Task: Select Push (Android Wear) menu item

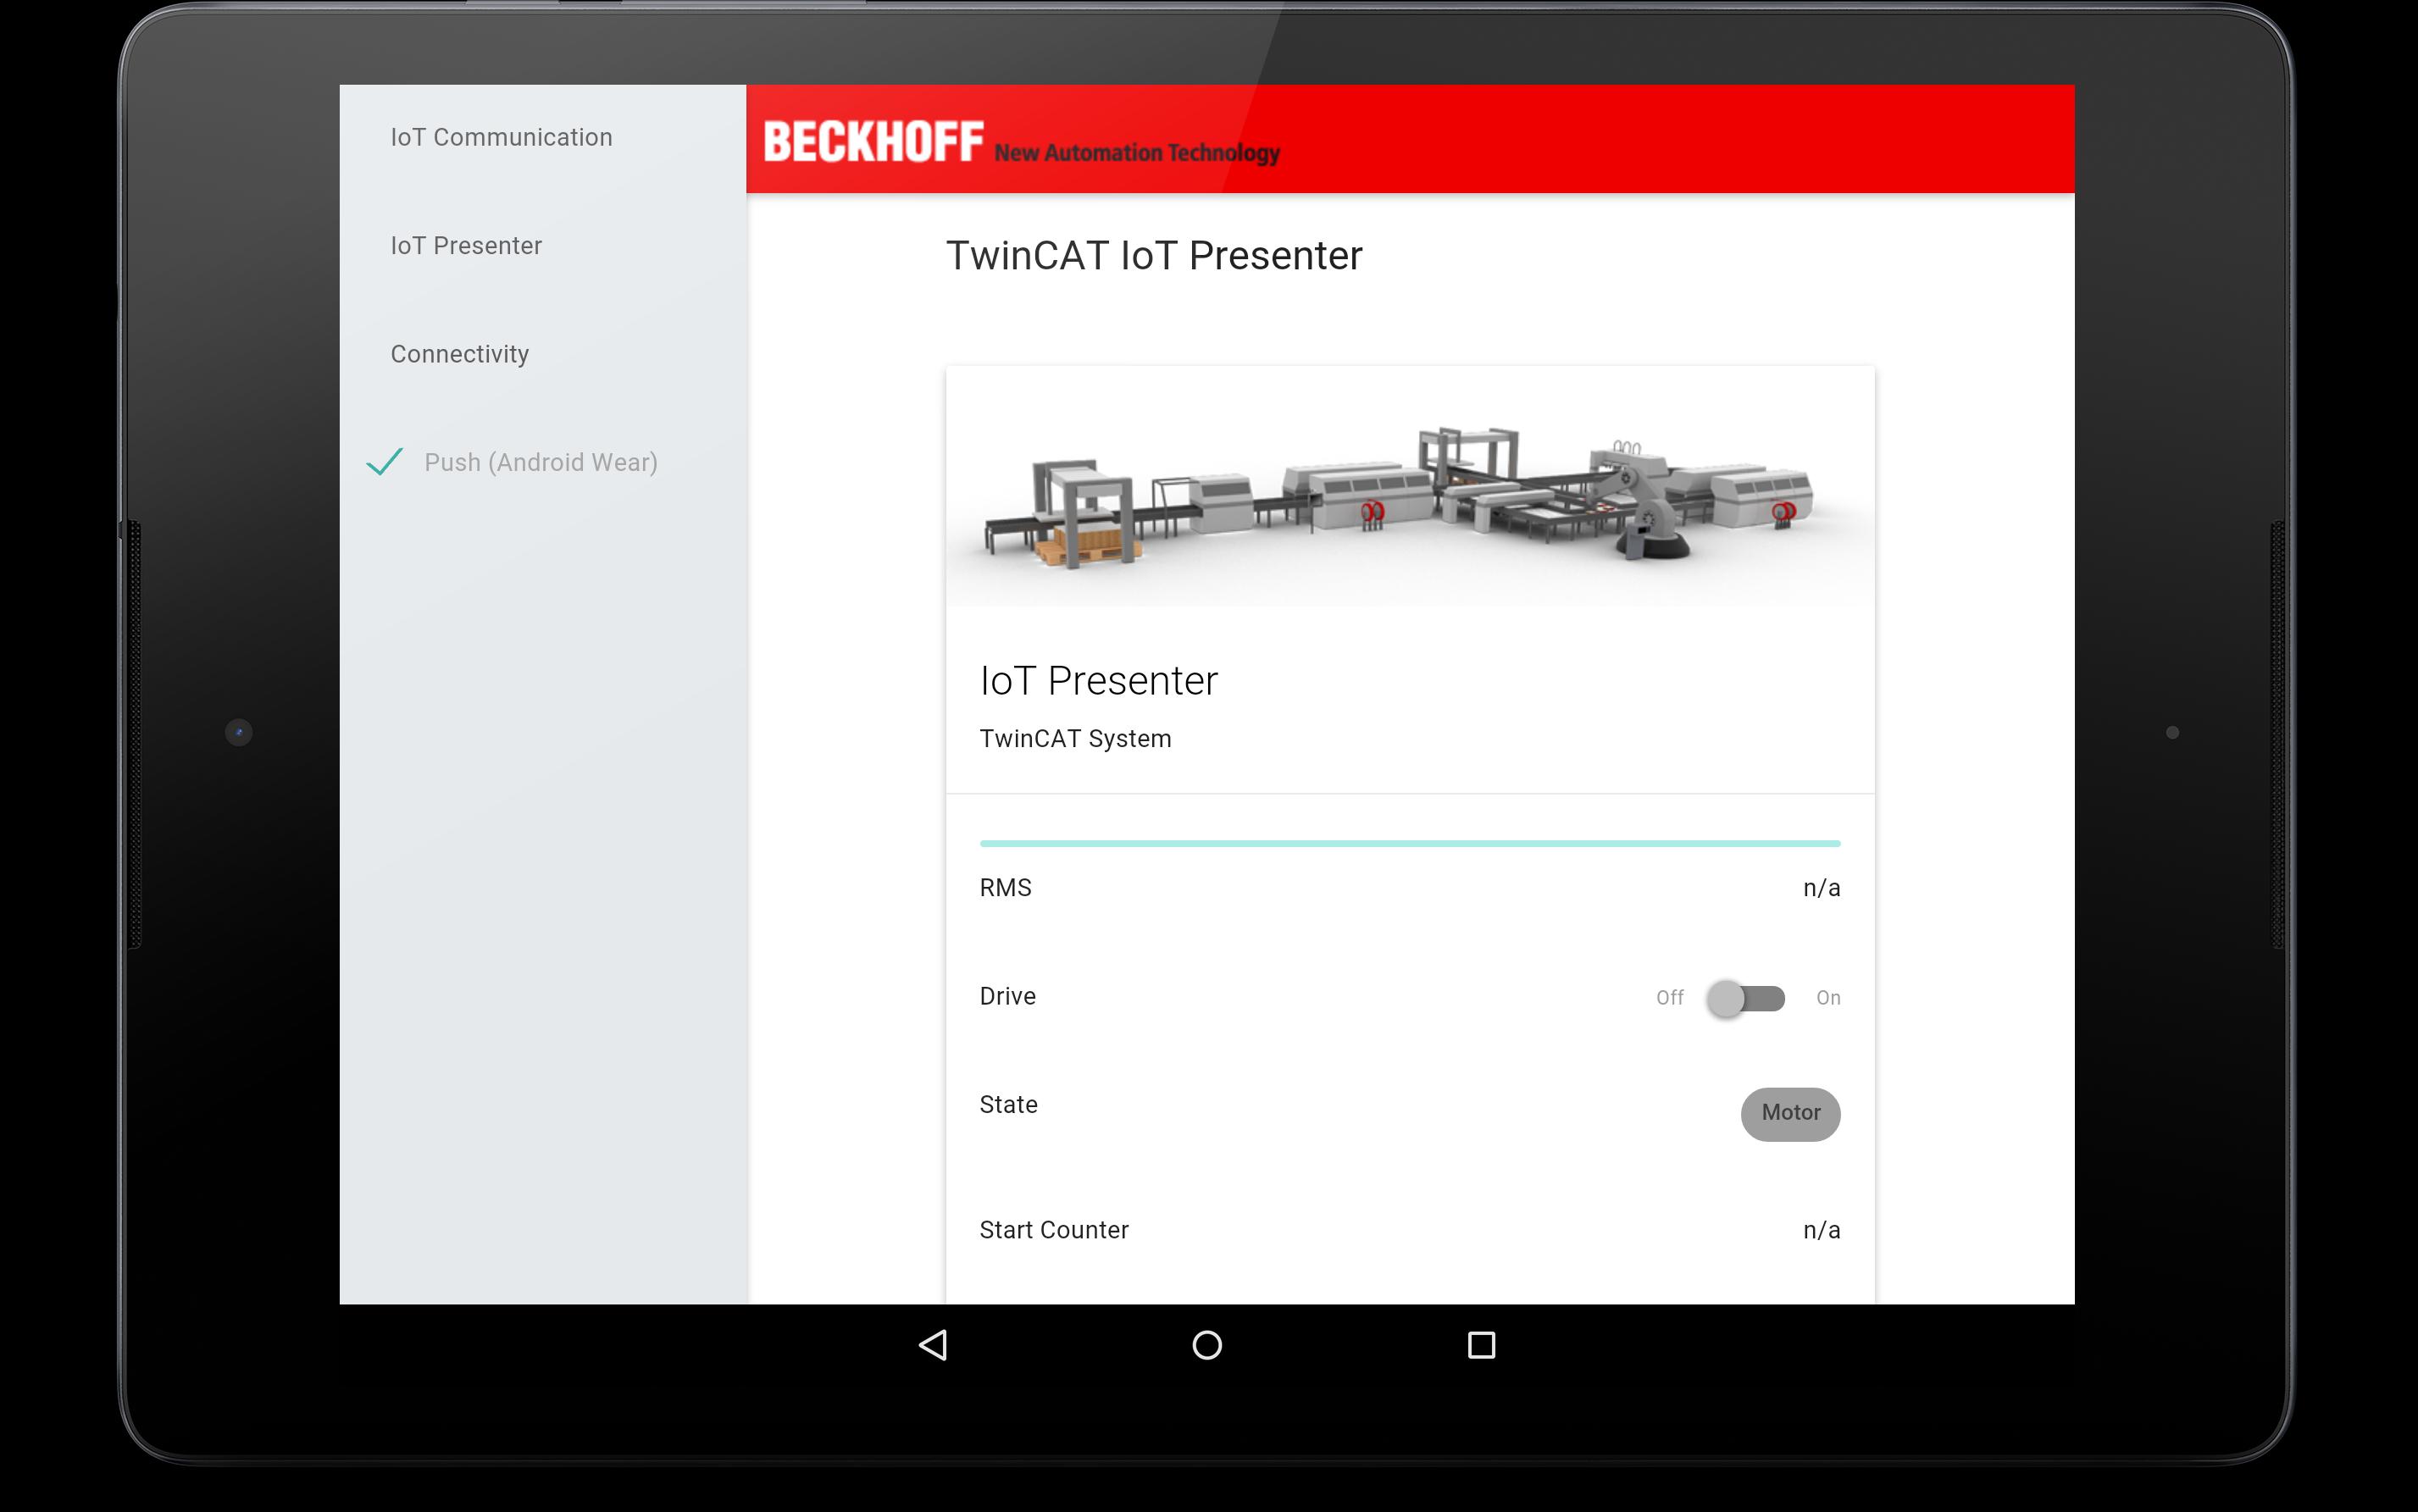Action: pos(540,463)
